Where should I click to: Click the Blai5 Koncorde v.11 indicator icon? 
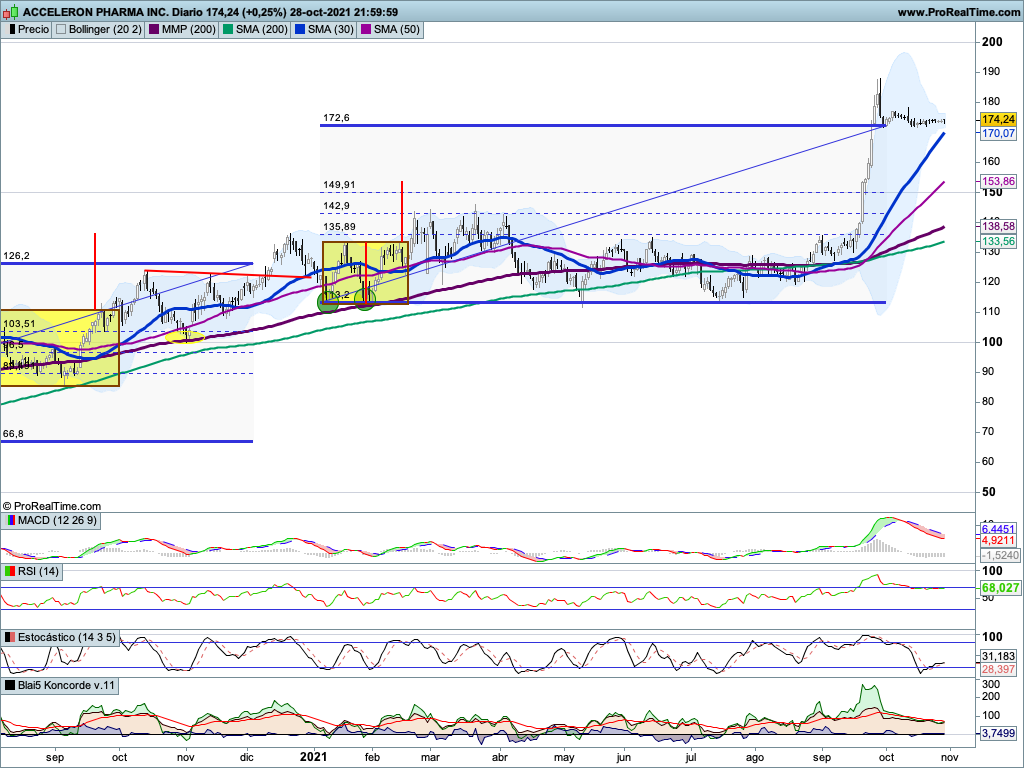point(10,686)
